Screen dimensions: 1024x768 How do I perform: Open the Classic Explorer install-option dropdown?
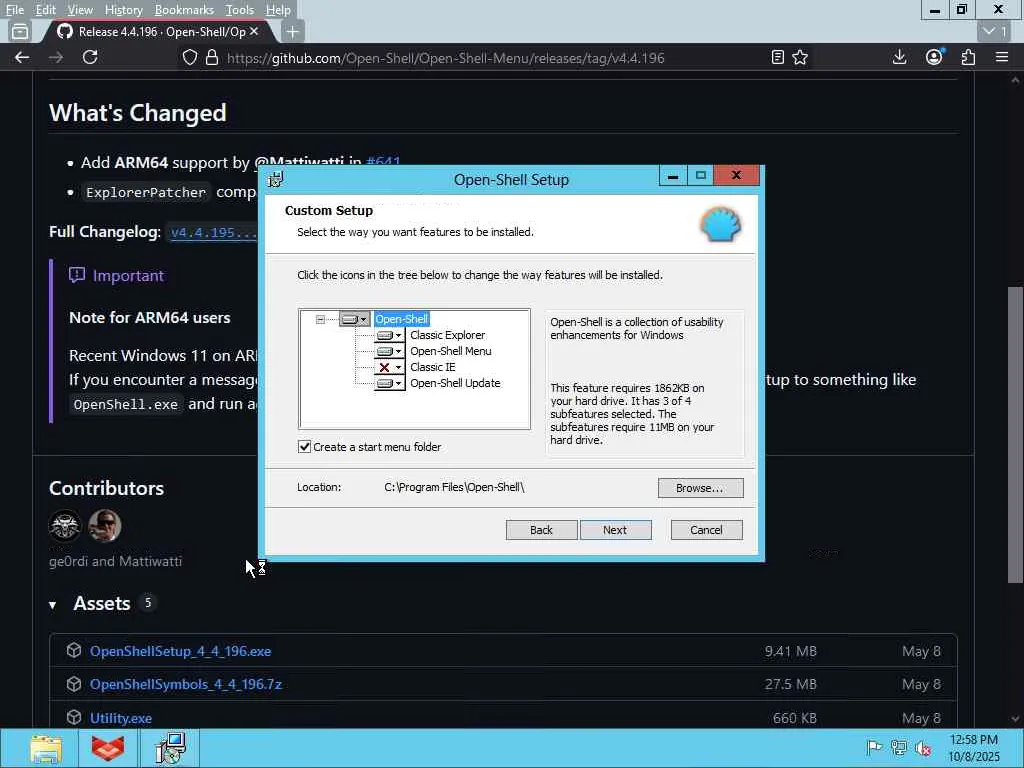click(x=389, y=335)
